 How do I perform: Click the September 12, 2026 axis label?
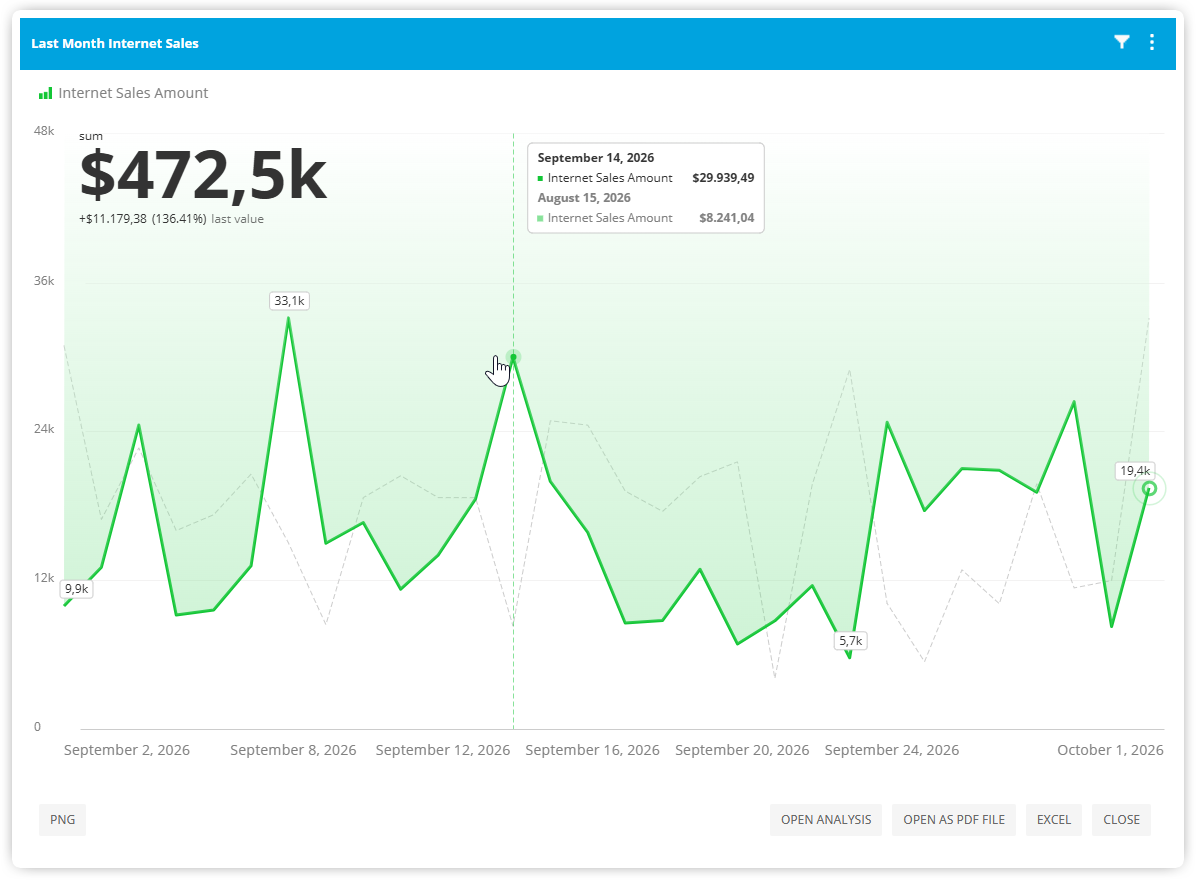[443, 750]
